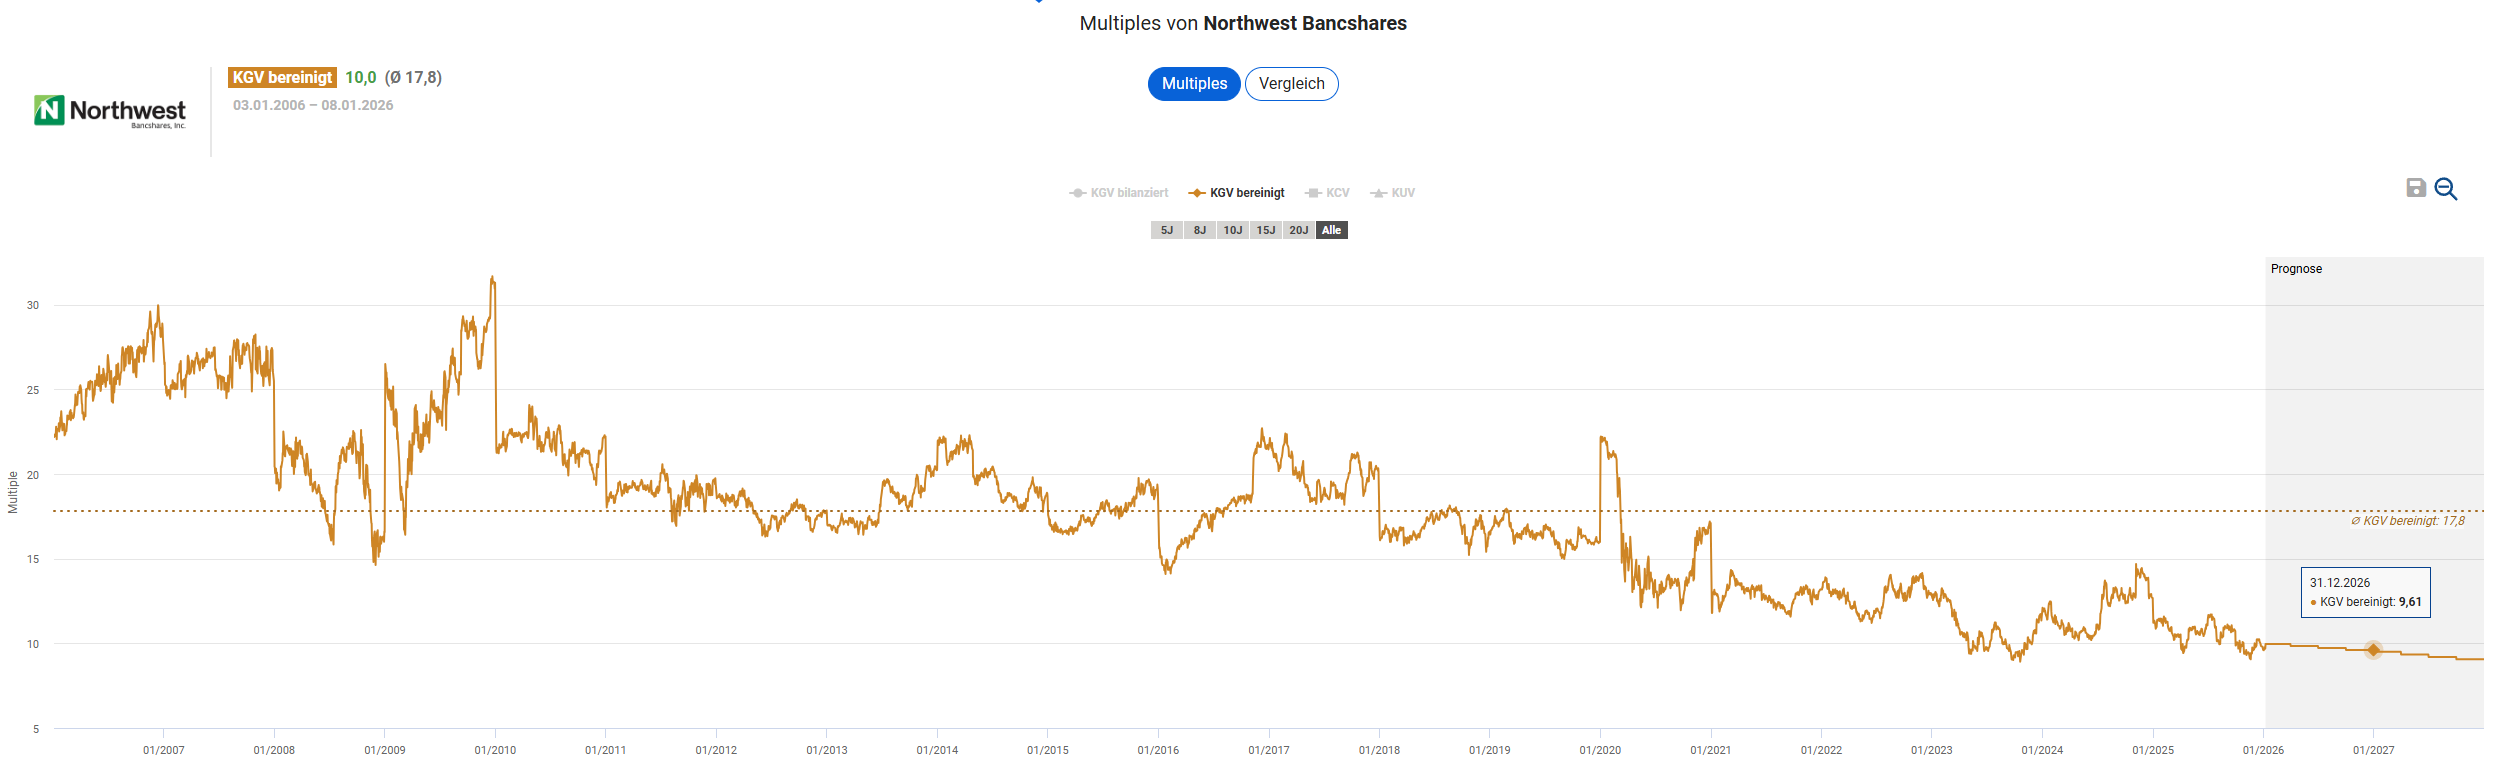The width and height of the screenshot is (2496, 772).
Task: Click the orange KGV bereinigt label badge
Action: tap(282, 78)
